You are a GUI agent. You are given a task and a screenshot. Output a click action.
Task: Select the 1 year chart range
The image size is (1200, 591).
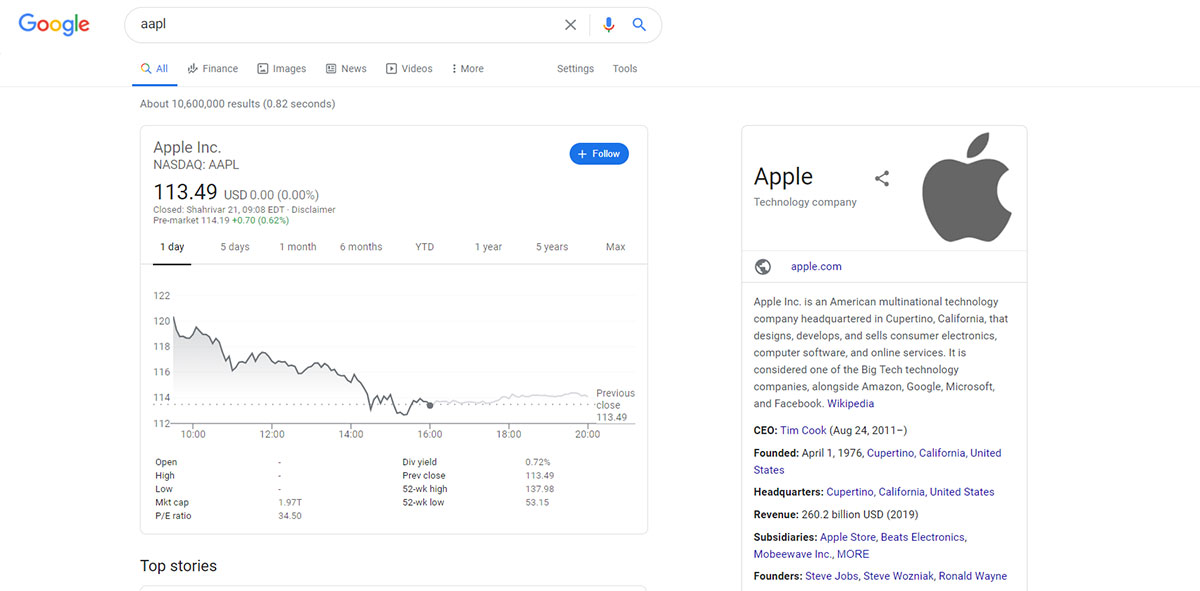click(x=489, y=247)
